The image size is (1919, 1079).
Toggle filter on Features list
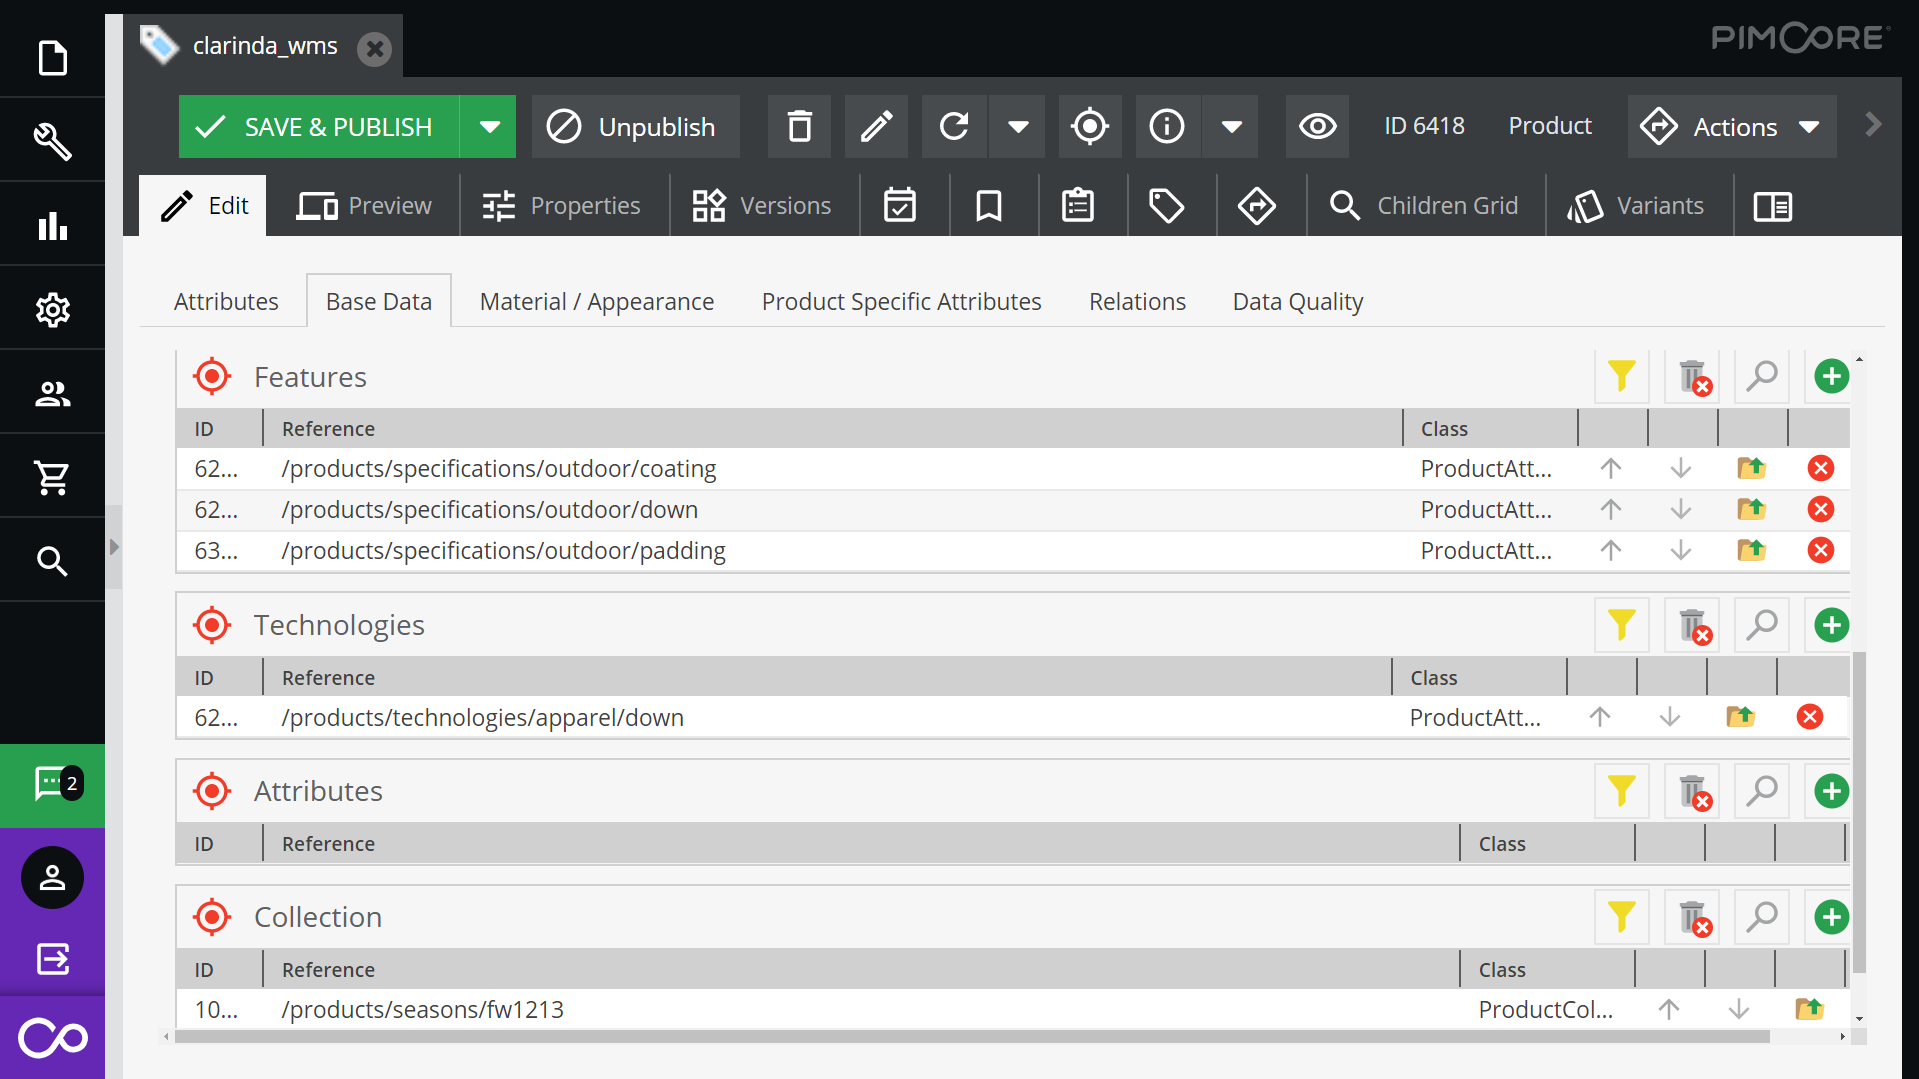coord(1621,377)
